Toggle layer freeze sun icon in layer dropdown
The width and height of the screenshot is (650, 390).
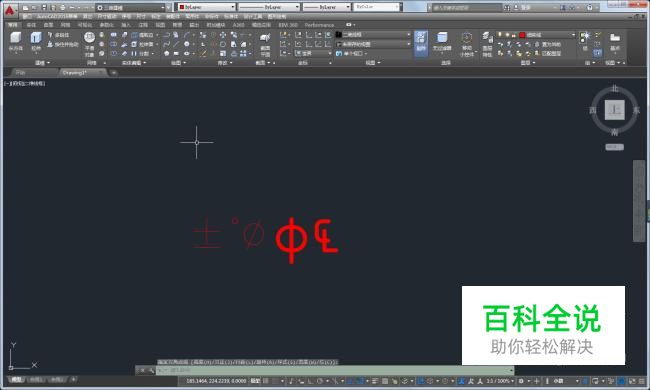click(x=507, y=35)
